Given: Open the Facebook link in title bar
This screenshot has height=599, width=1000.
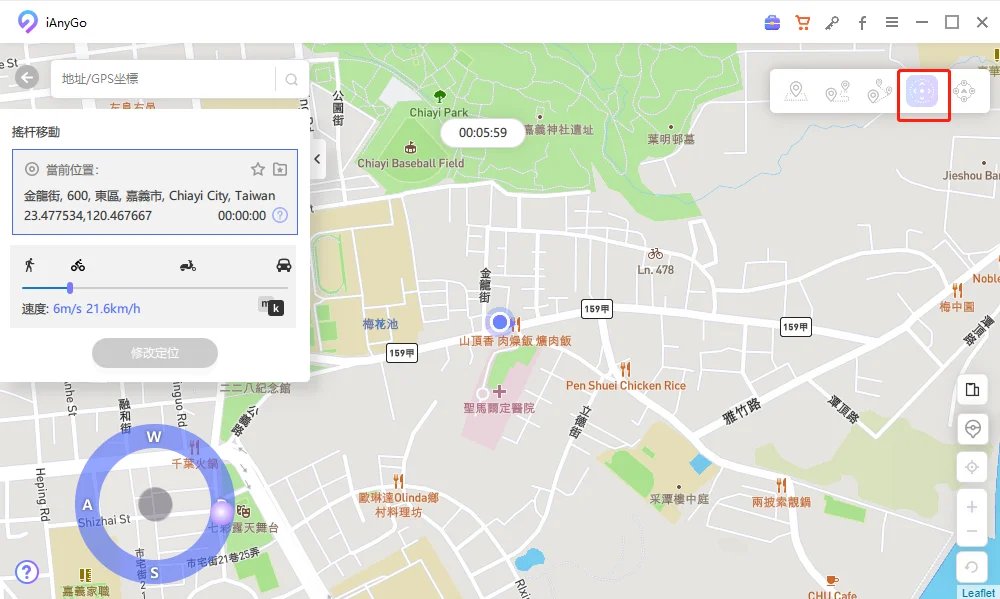Looking at the screenshot, I should click(x=862, y=22).
